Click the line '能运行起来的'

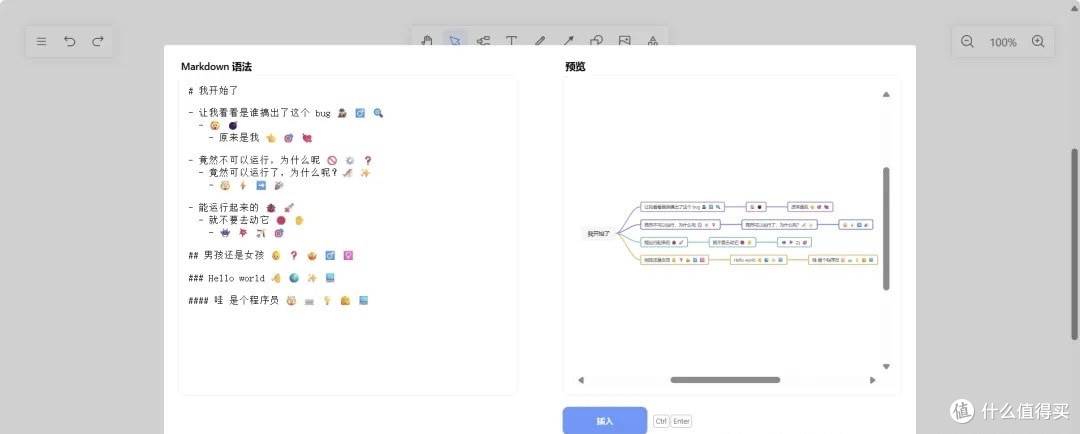pyautogui.click(x=241, y=207)
